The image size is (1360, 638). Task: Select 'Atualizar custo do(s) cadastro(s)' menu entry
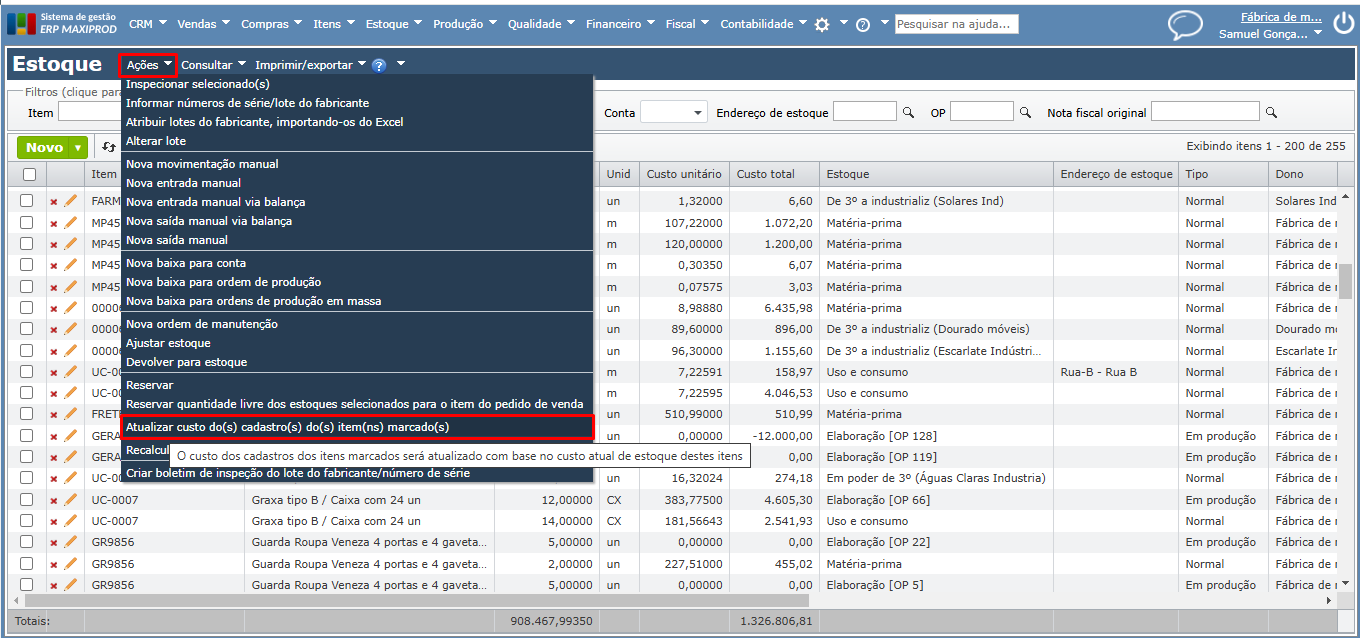(287, 427)
